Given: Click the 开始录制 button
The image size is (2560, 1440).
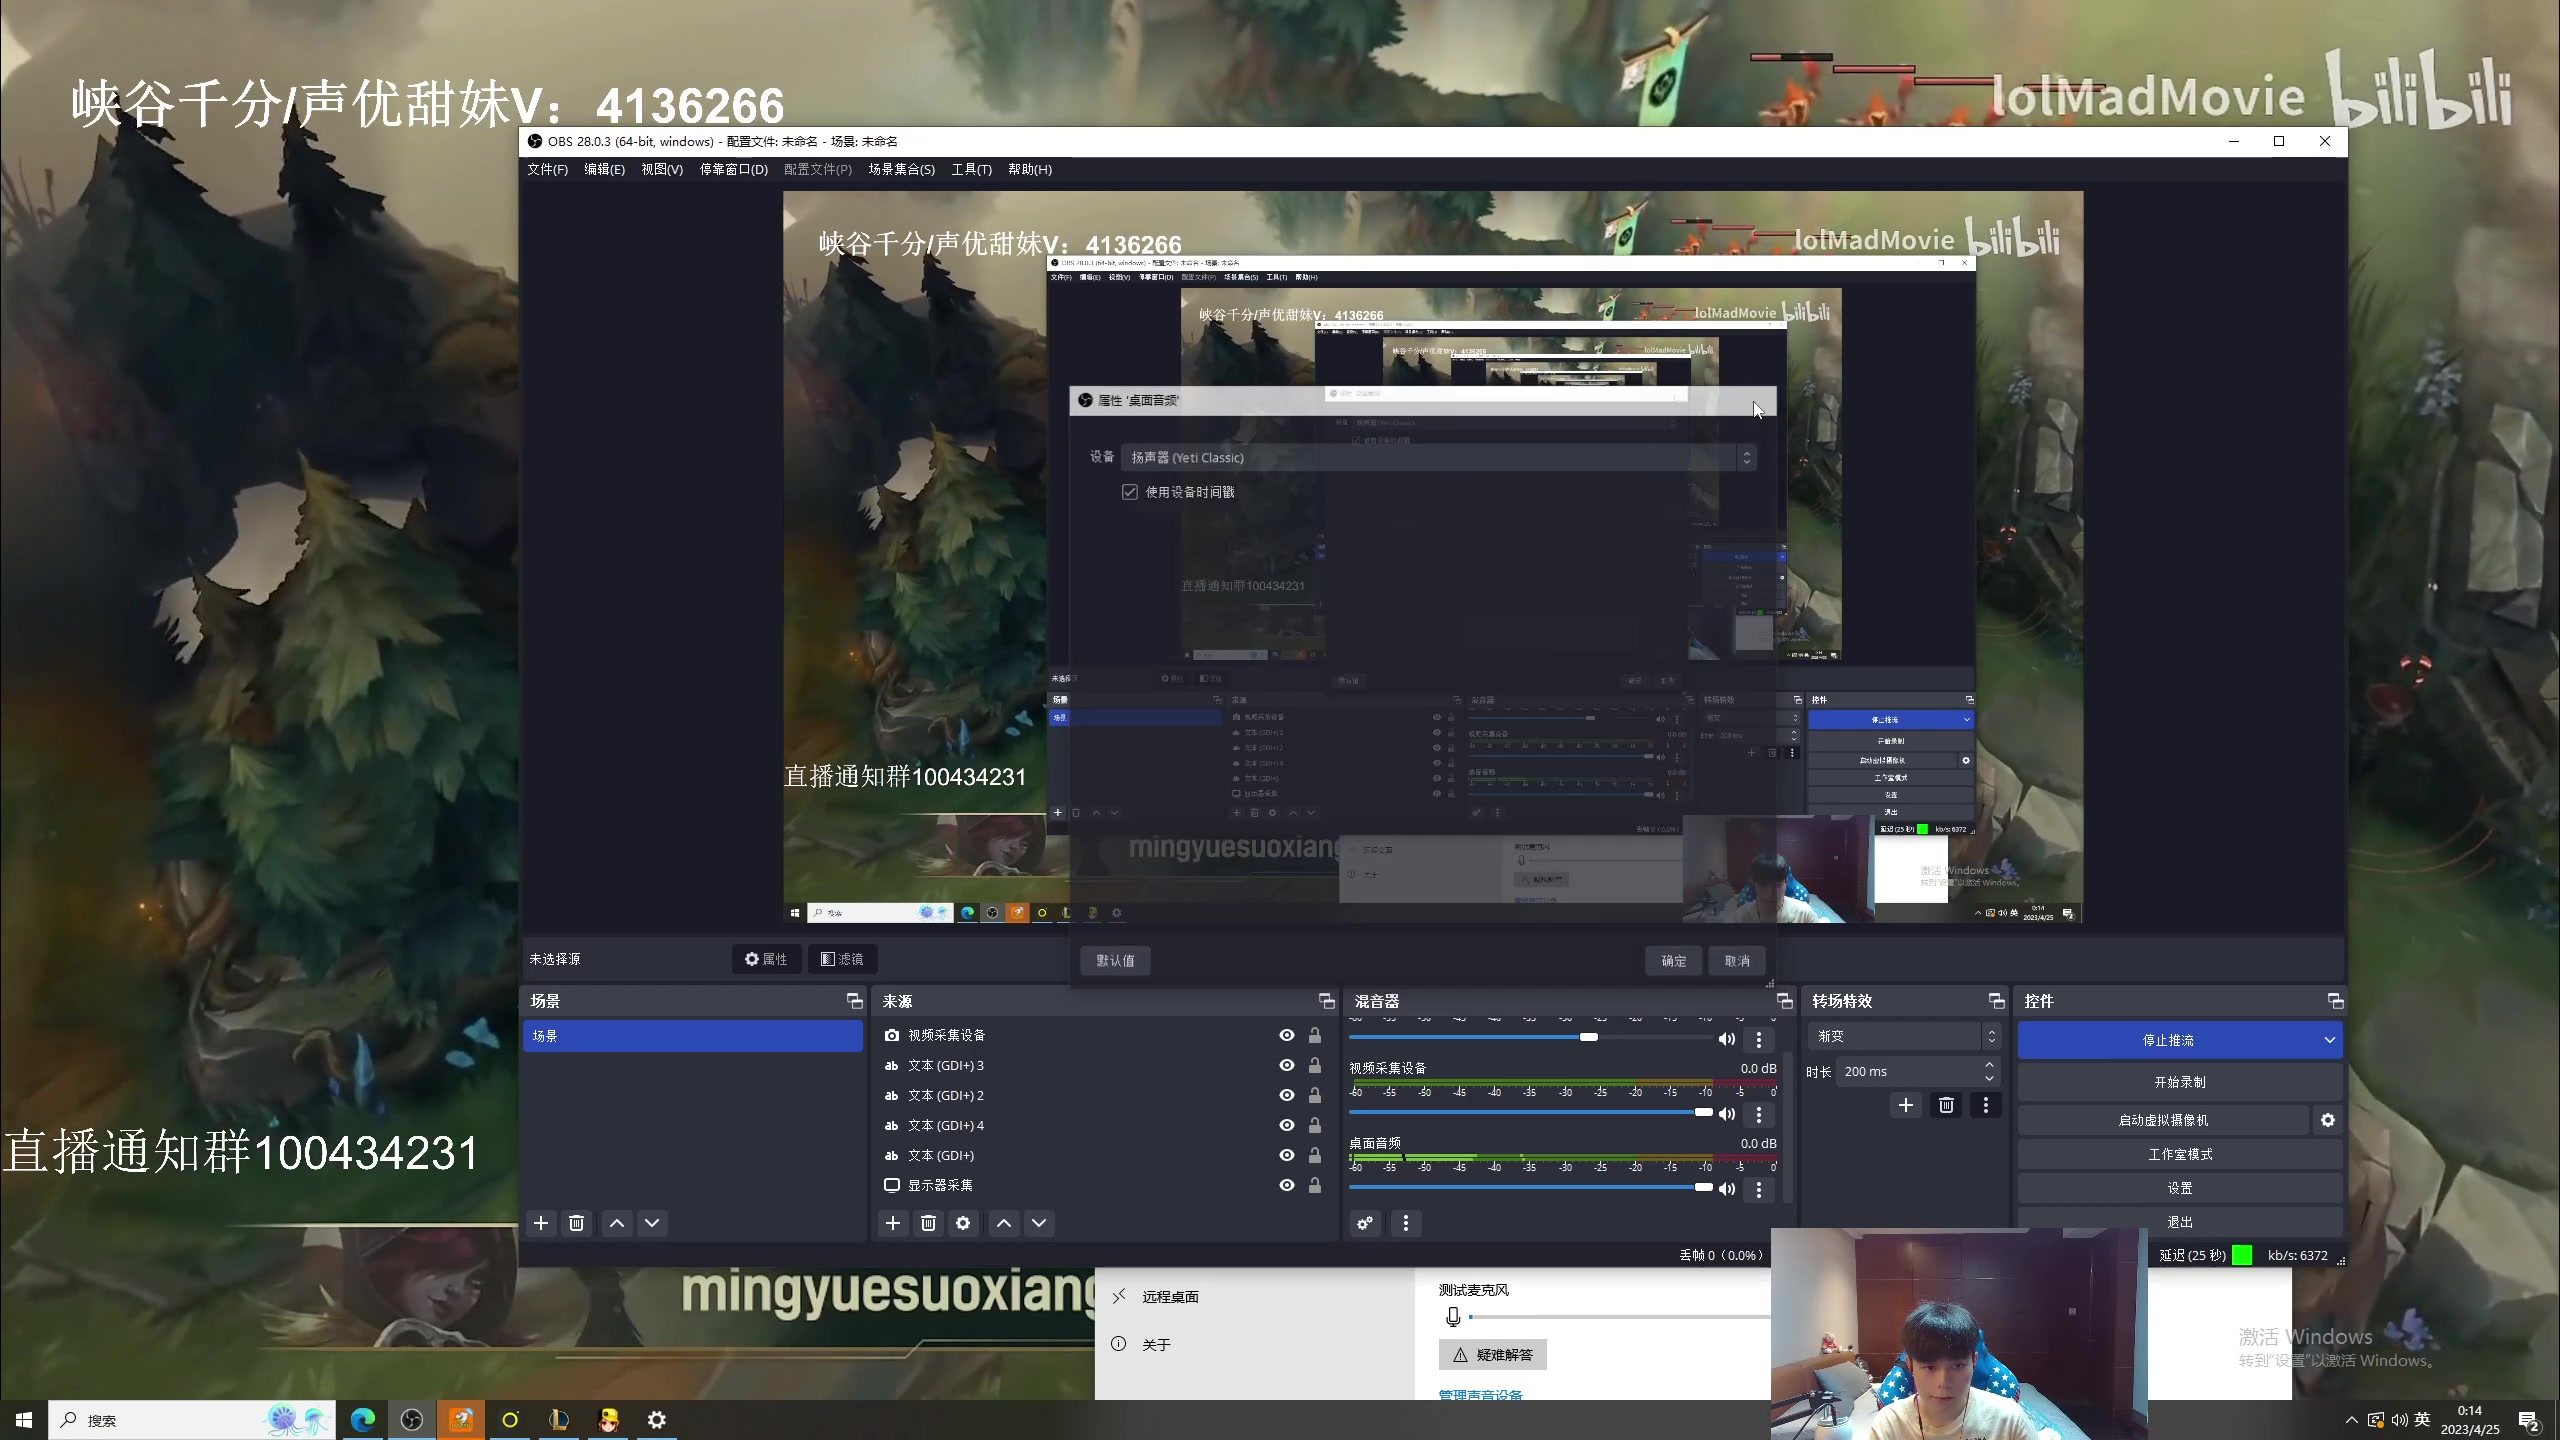Looking at the screenshot, I should (2180, 1082).
